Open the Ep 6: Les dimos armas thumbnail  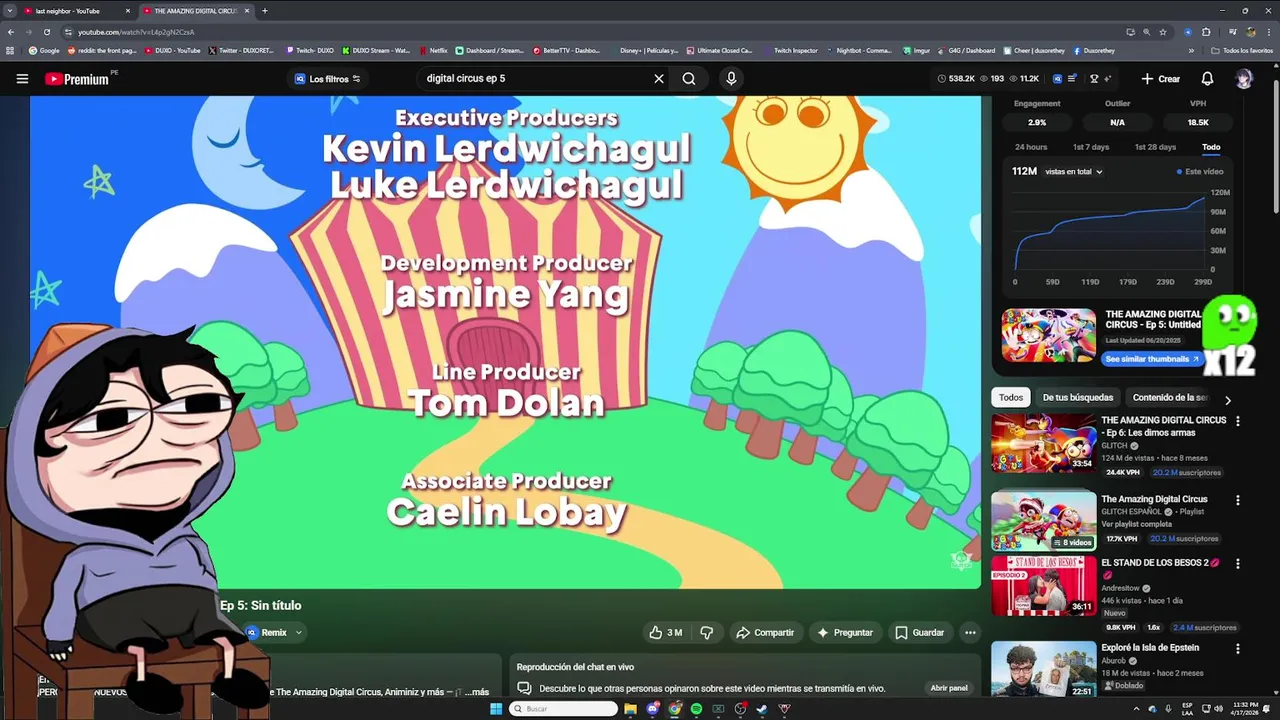tap(1043, 443)
